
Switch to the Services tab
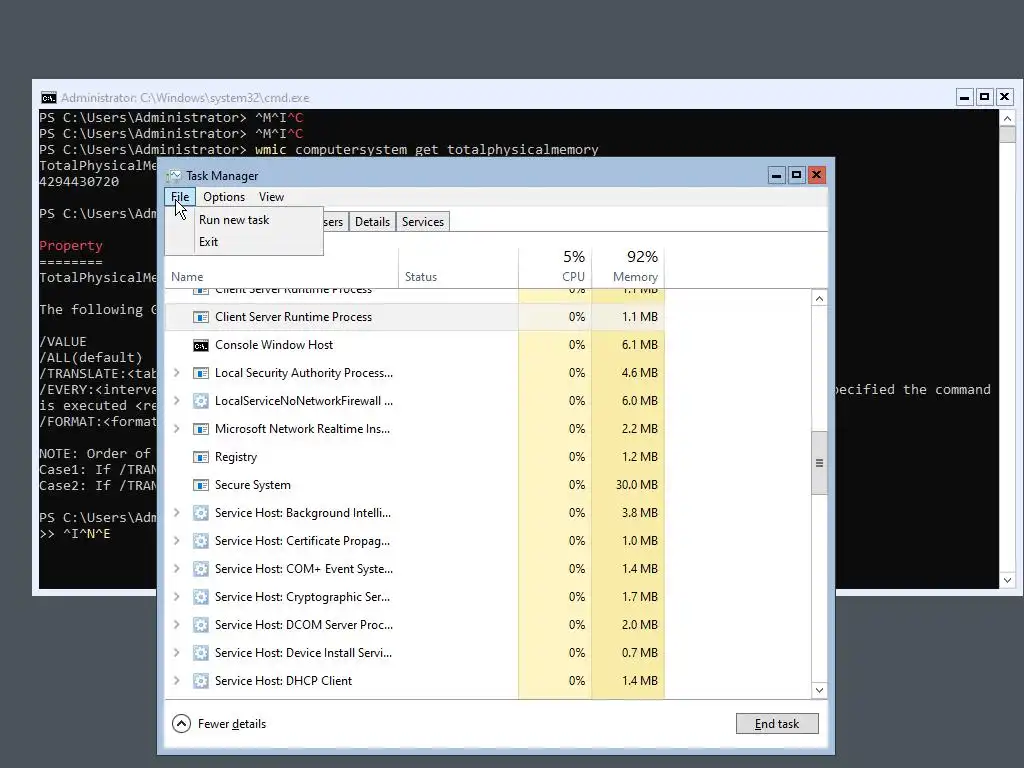[x=423, y=221]
